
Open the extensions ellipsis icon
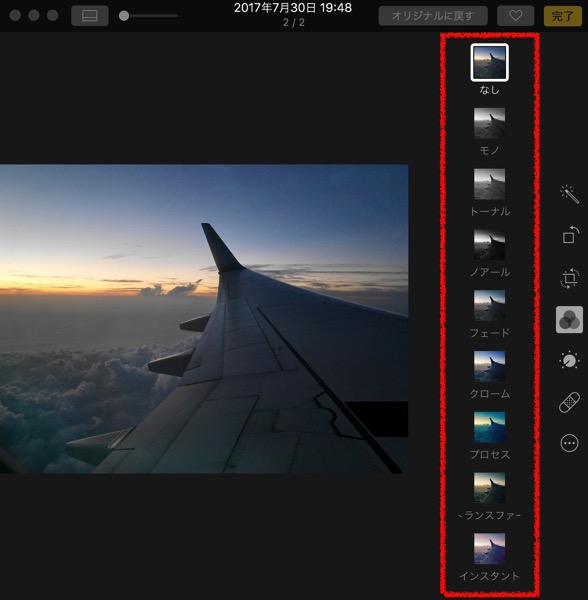tap(569, 443)
